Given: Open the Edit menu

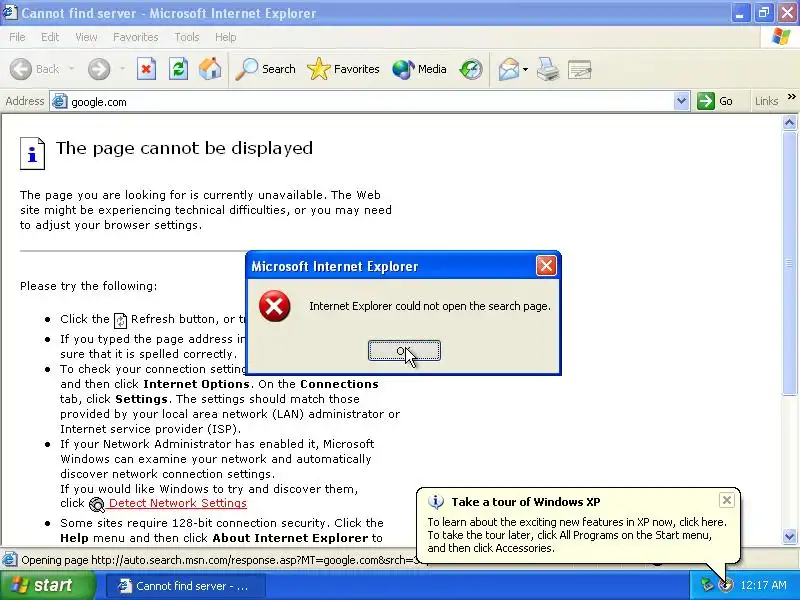Looking at the screenshot, I should click(50, 37).
